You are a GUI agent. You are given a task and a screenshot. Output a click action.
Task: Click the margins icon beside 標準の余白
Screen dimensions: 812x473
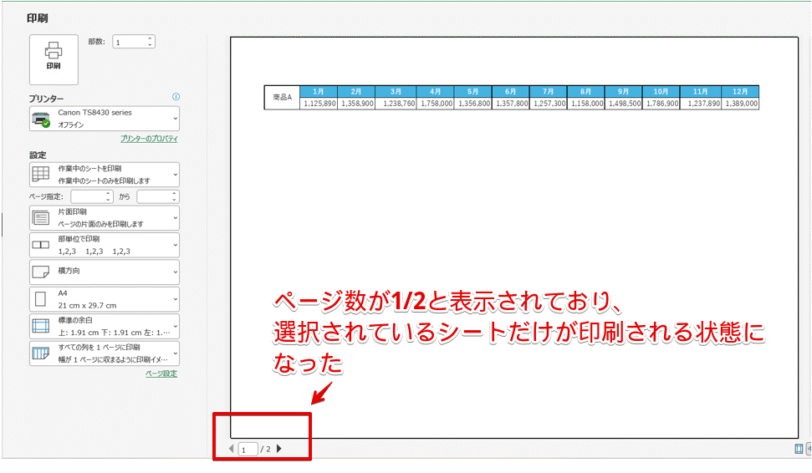(x=41, y=326)
